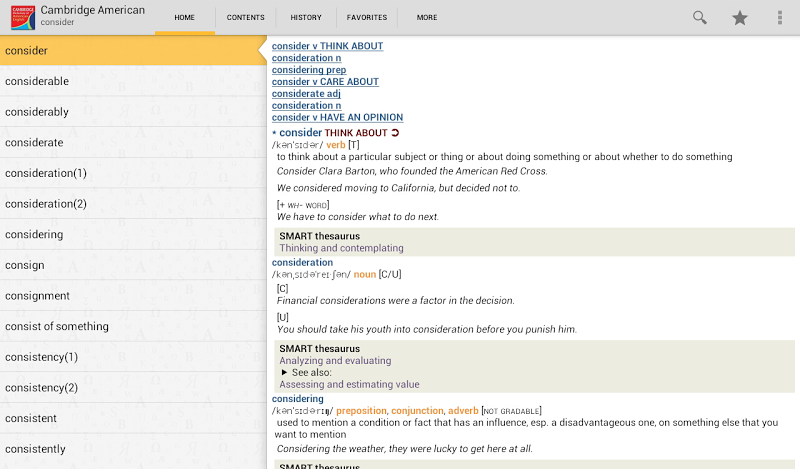Tap the 'consider' headword in the entry
800x469 pixels.
tap(301, 133)
